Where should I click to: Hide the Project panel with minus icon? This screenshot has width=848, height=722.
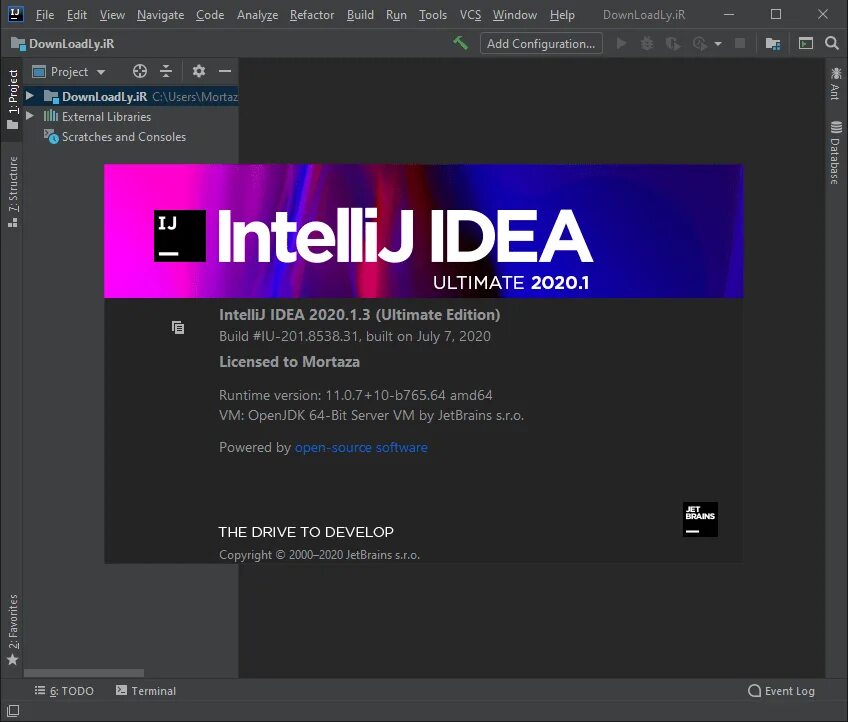(x=225, y=71)
